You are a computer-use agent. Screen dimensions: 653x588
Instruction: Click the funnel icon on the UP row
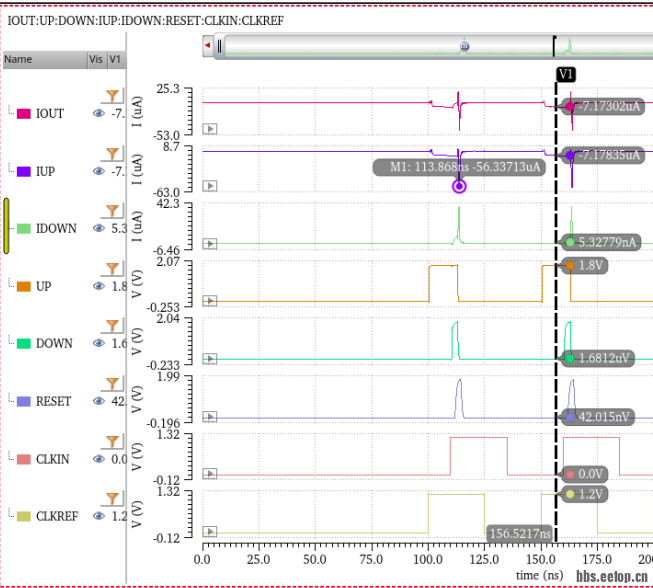113,267
